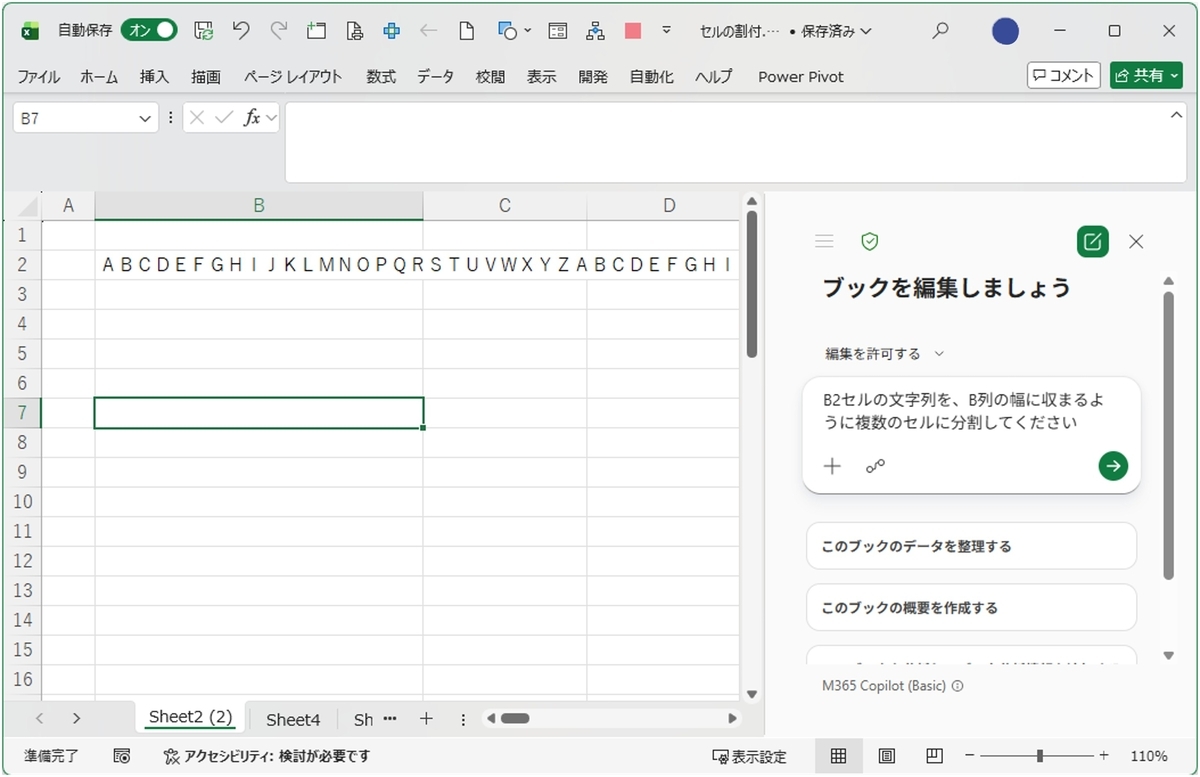Select the Sheet2 (2) sheet tab
The height and width of the screenshot is (777, 1200).
pos(190,717)
